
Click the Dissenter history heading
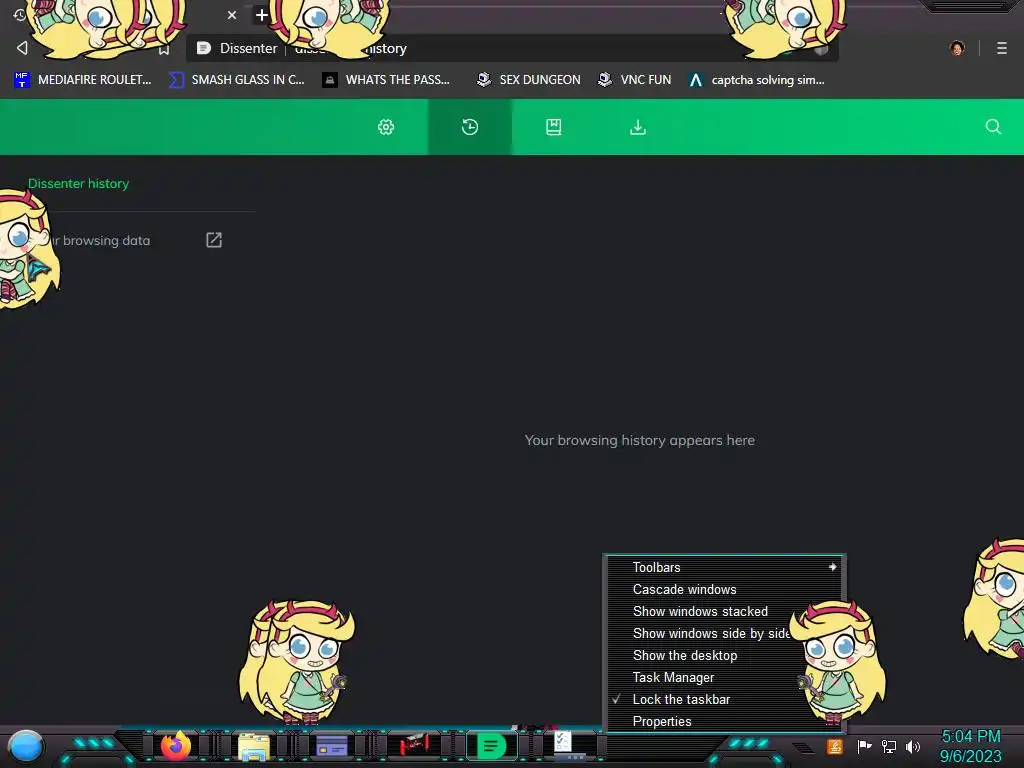pos(78,184)
